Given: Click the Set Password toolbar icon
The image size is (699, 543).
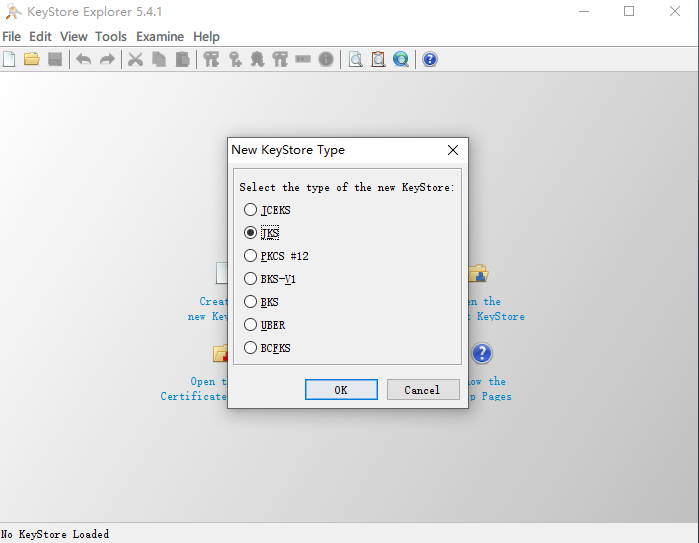Looking at the screenshot, I should point(303,59).
